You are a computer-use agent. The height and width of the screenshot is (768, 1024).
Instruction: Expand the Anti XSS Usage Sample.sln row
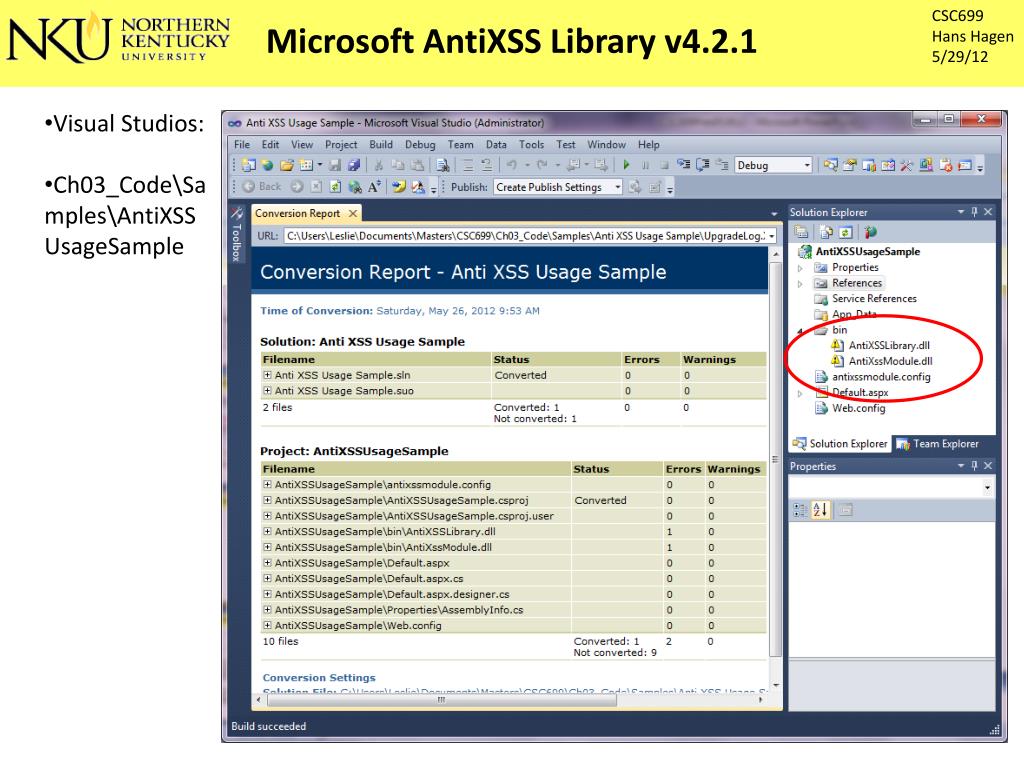point(267,375)
